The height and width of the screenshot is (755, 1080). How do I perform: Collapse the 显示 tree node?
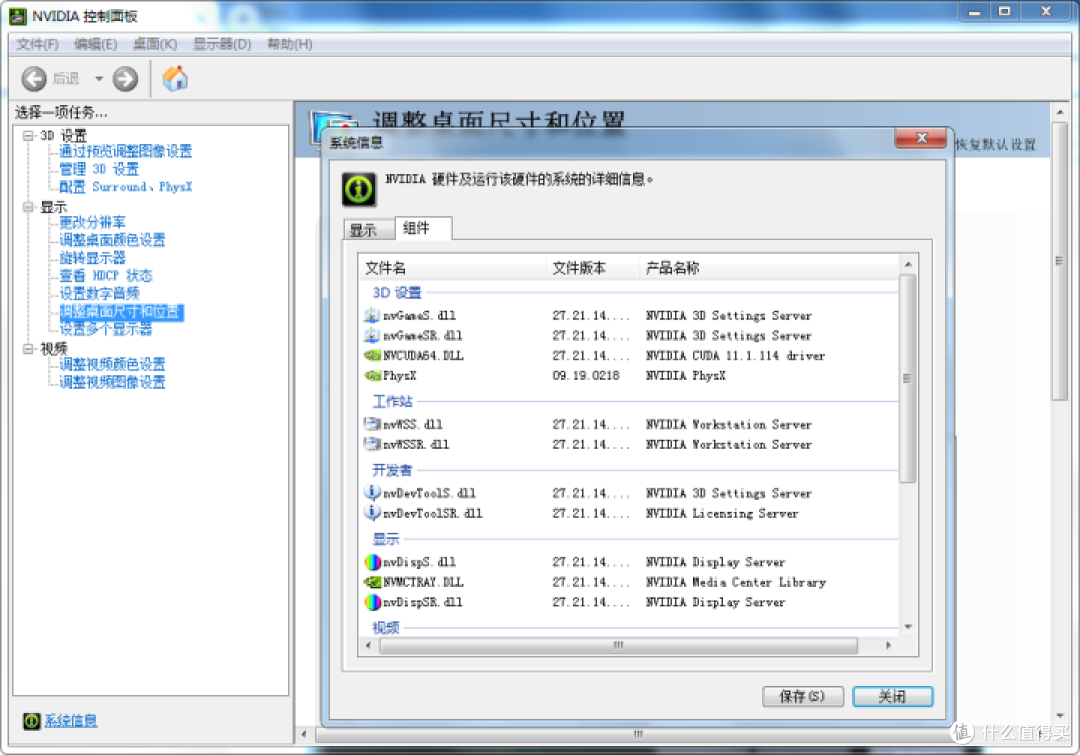pos(28,207)
